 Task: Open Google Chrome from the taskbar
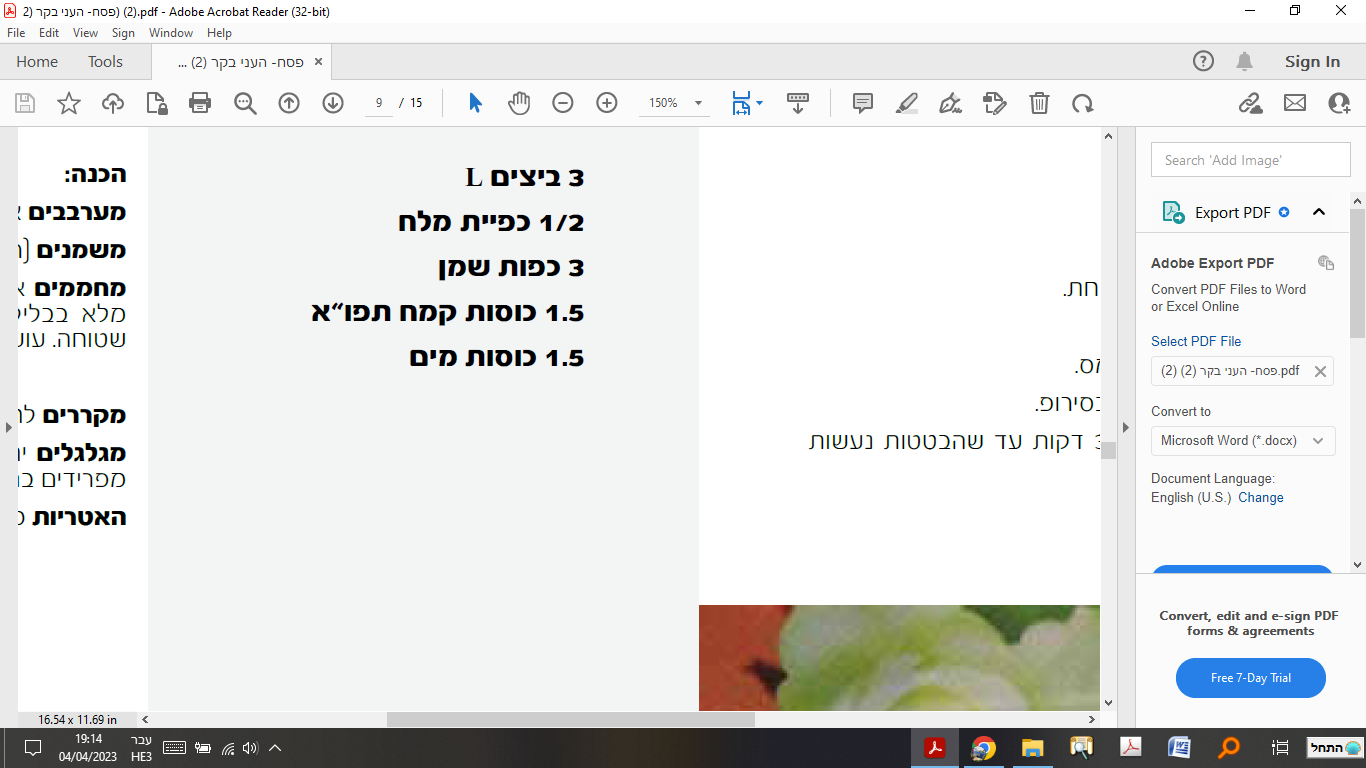[x=984, y=748]
